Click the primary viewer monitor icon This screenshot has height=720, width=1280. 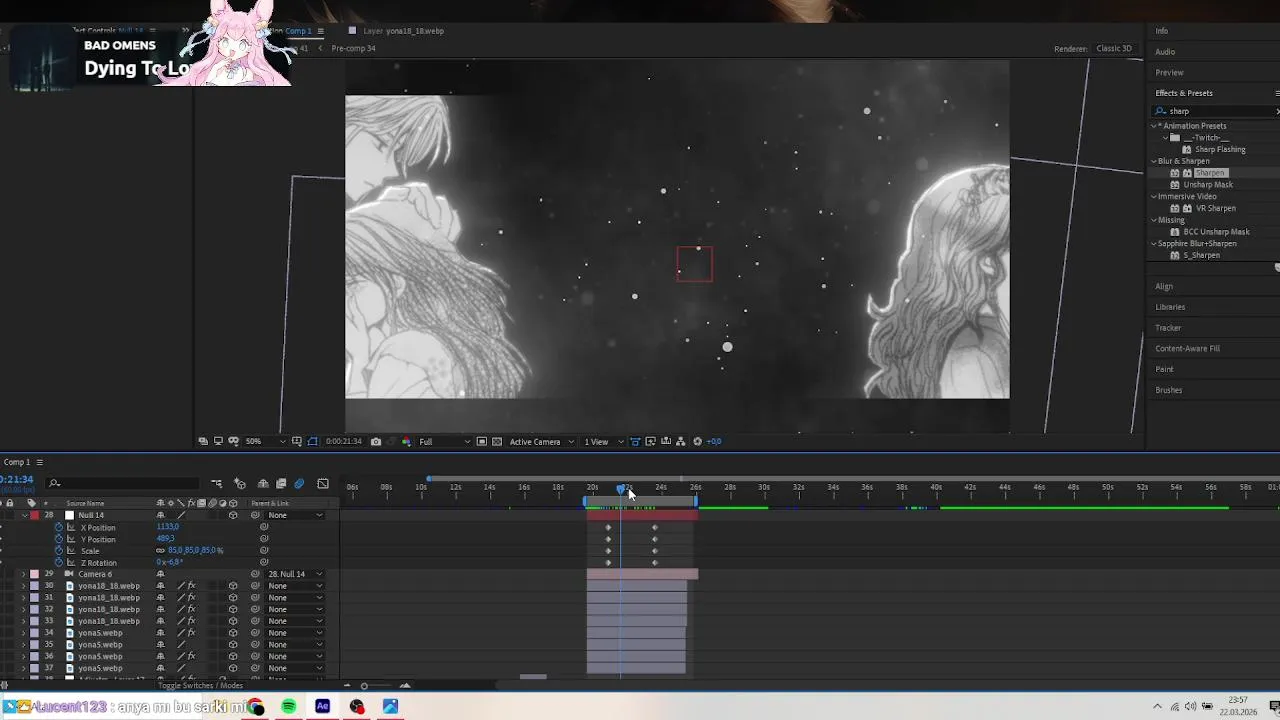tap(217, 441)
